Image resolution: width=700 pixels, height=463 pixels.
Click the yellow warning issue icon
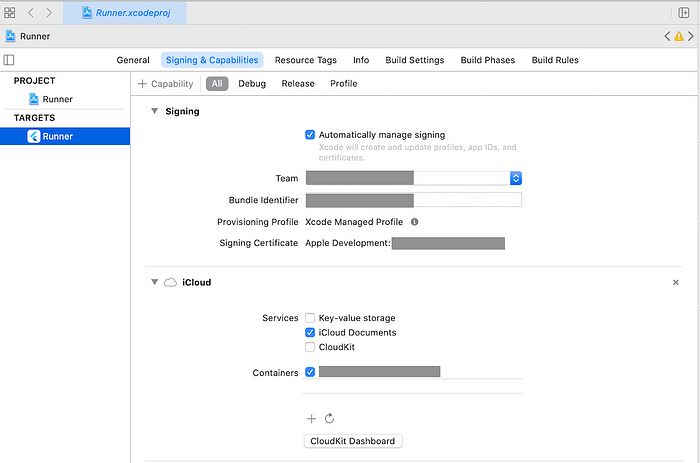[679, 36]
